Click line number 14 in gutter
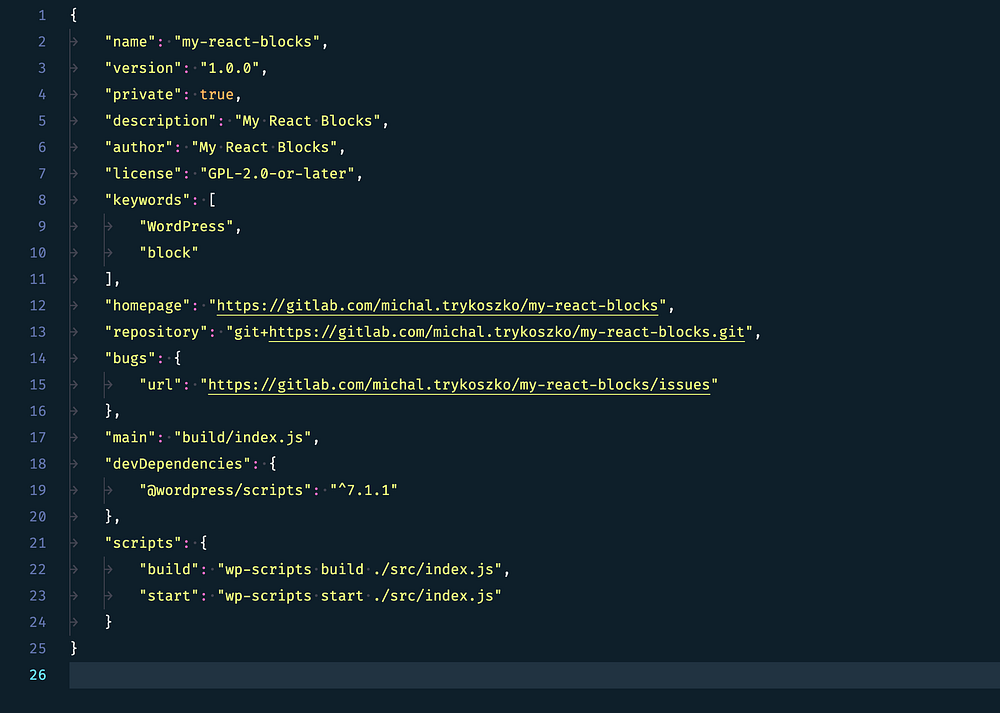1000x713 pixels. (38, 358)
